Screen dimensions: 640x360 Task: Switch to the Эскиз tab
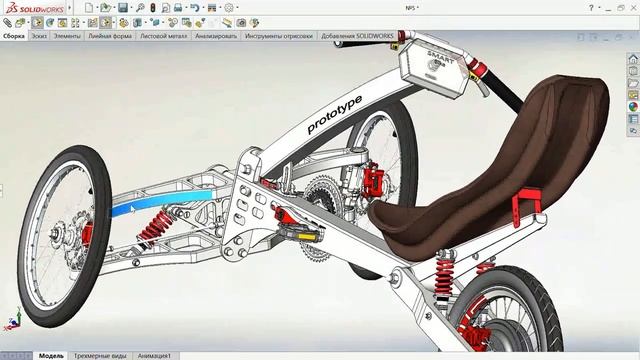pyautogui.click(x=39, y=36)
